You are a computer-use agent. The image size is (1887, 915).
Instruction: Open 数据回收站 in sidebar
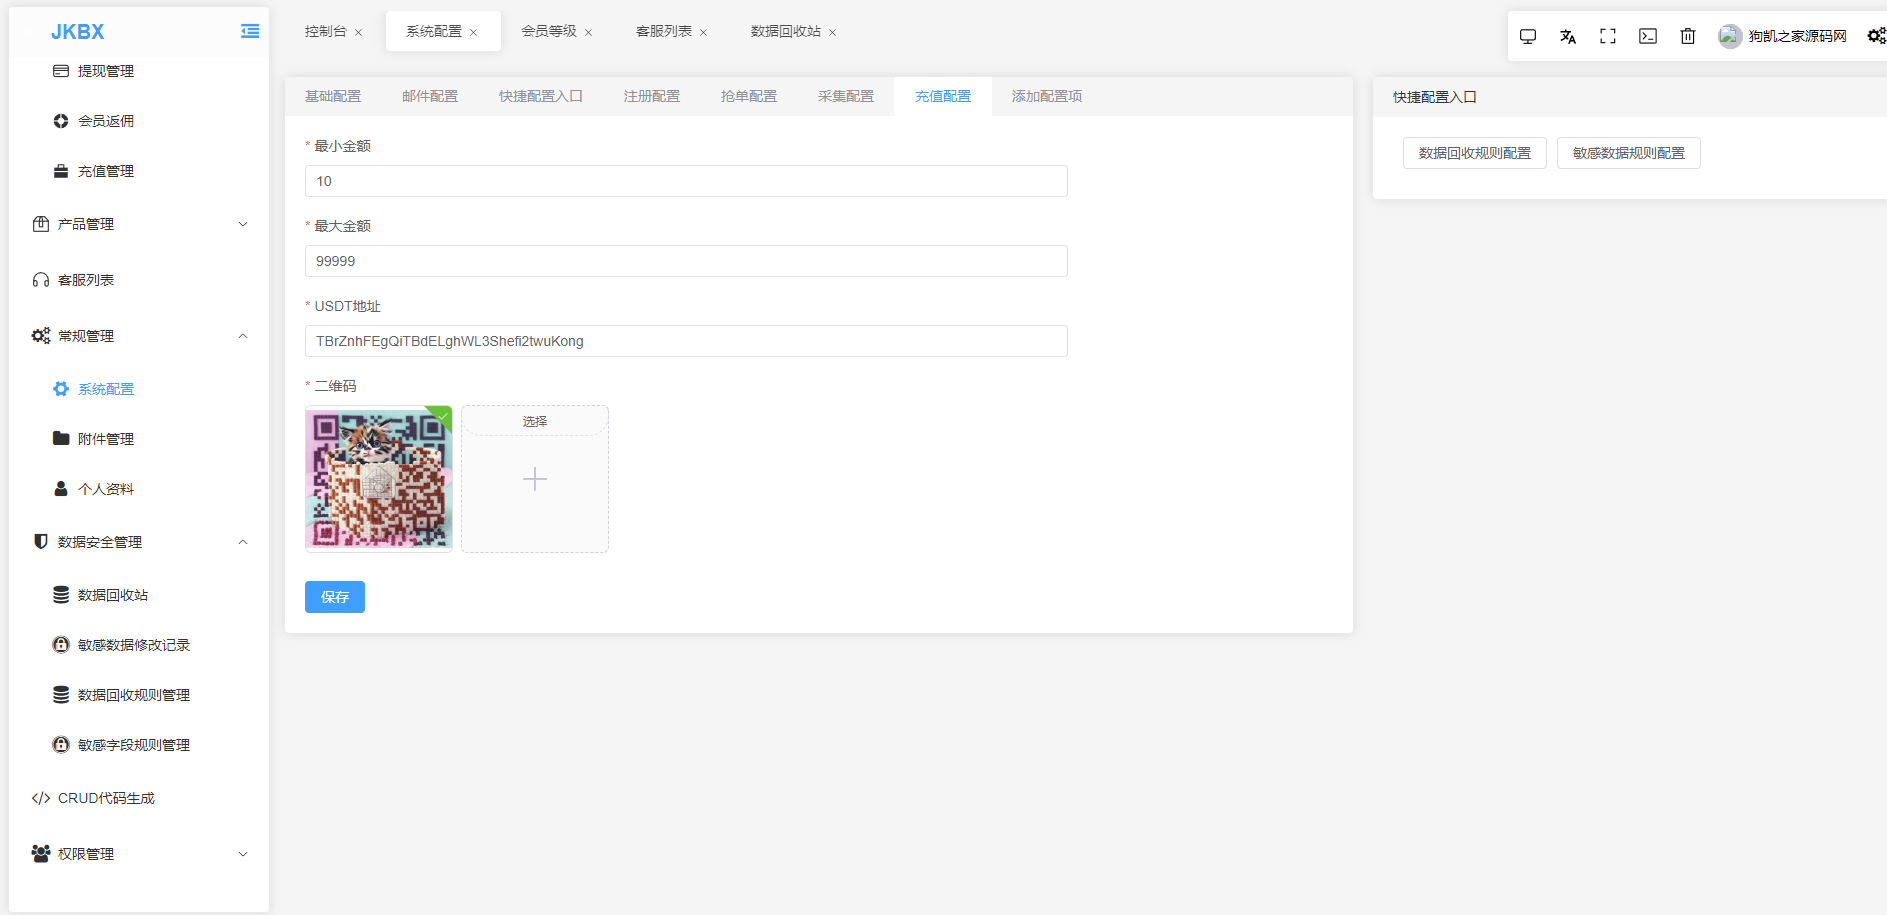(x=112, y=595)
